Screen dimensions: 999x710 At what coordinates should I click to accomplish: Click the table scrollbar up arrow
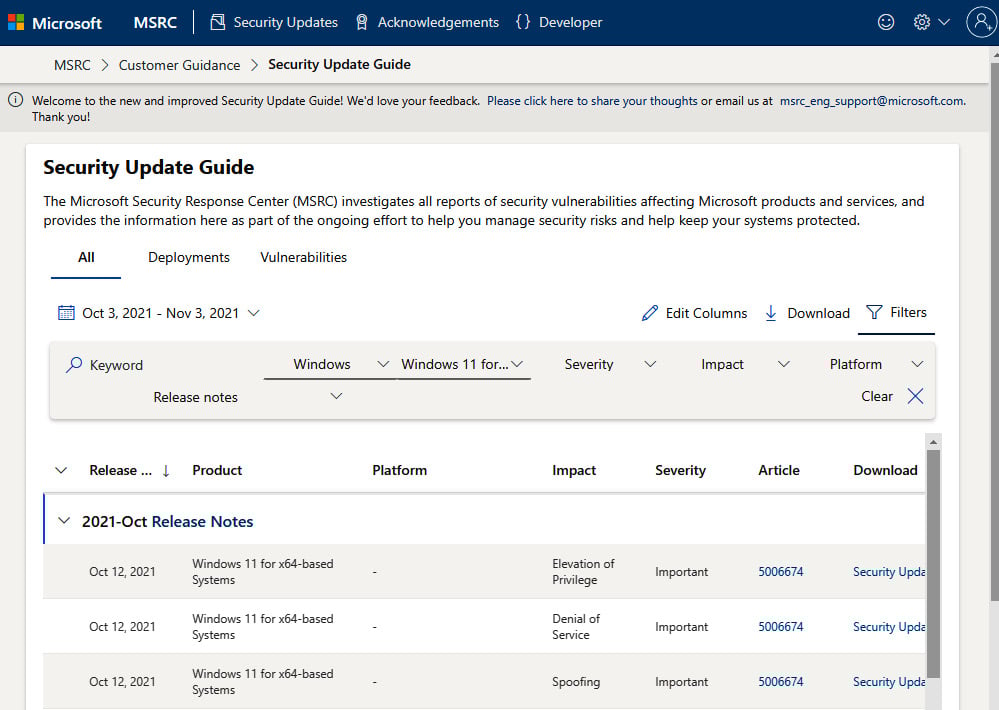click(933, 442)
